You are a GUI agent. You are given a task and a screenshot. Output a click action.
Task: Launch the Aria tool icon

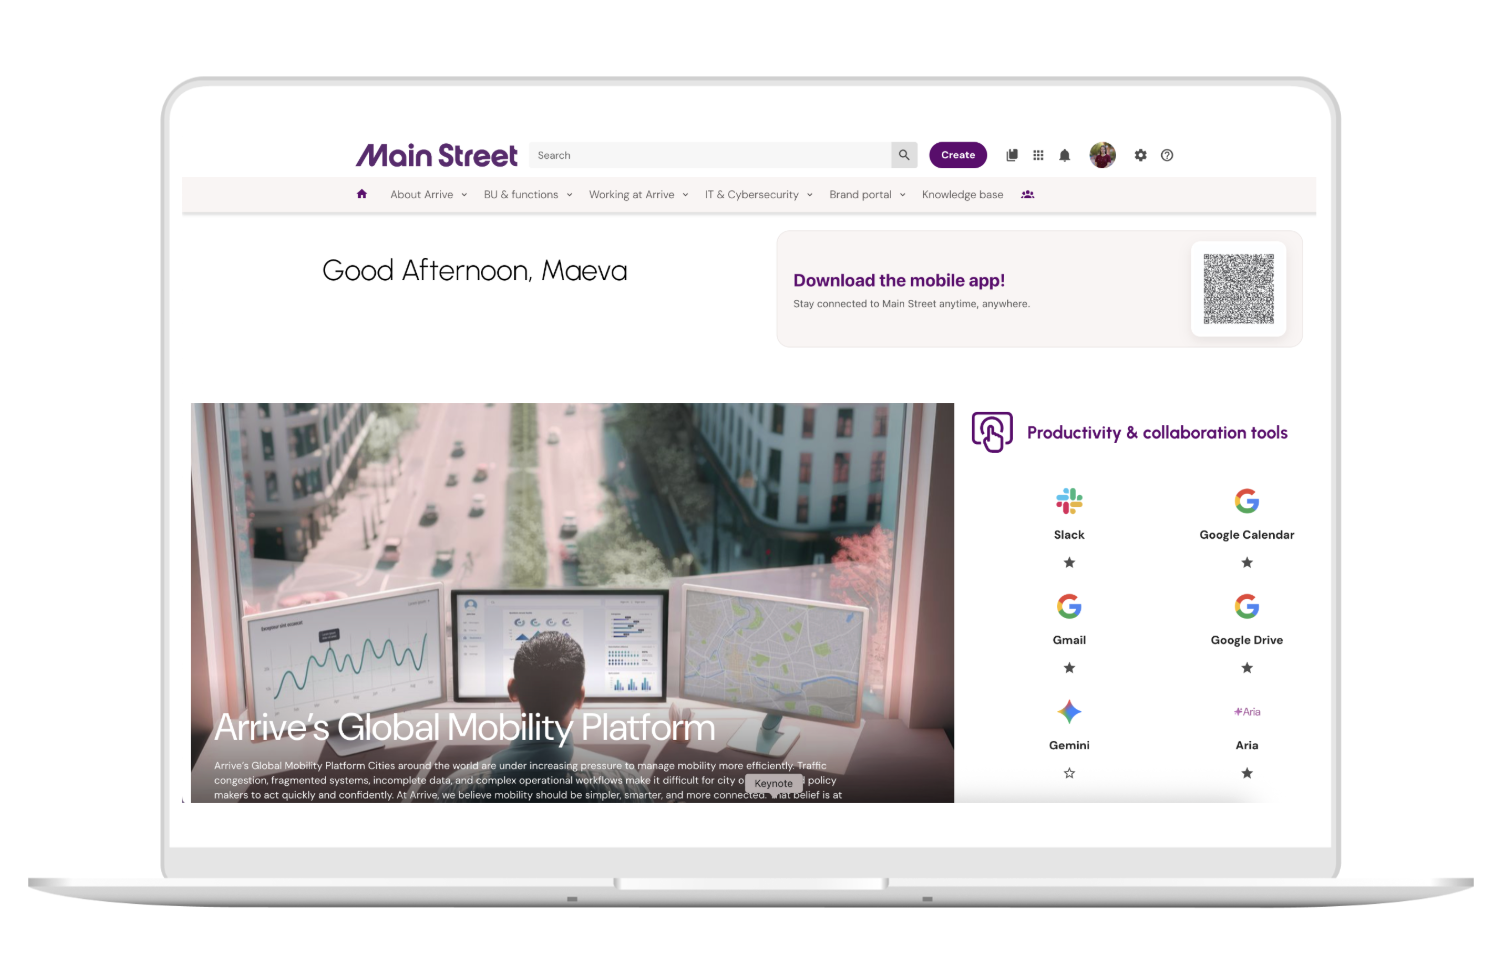1247,712
